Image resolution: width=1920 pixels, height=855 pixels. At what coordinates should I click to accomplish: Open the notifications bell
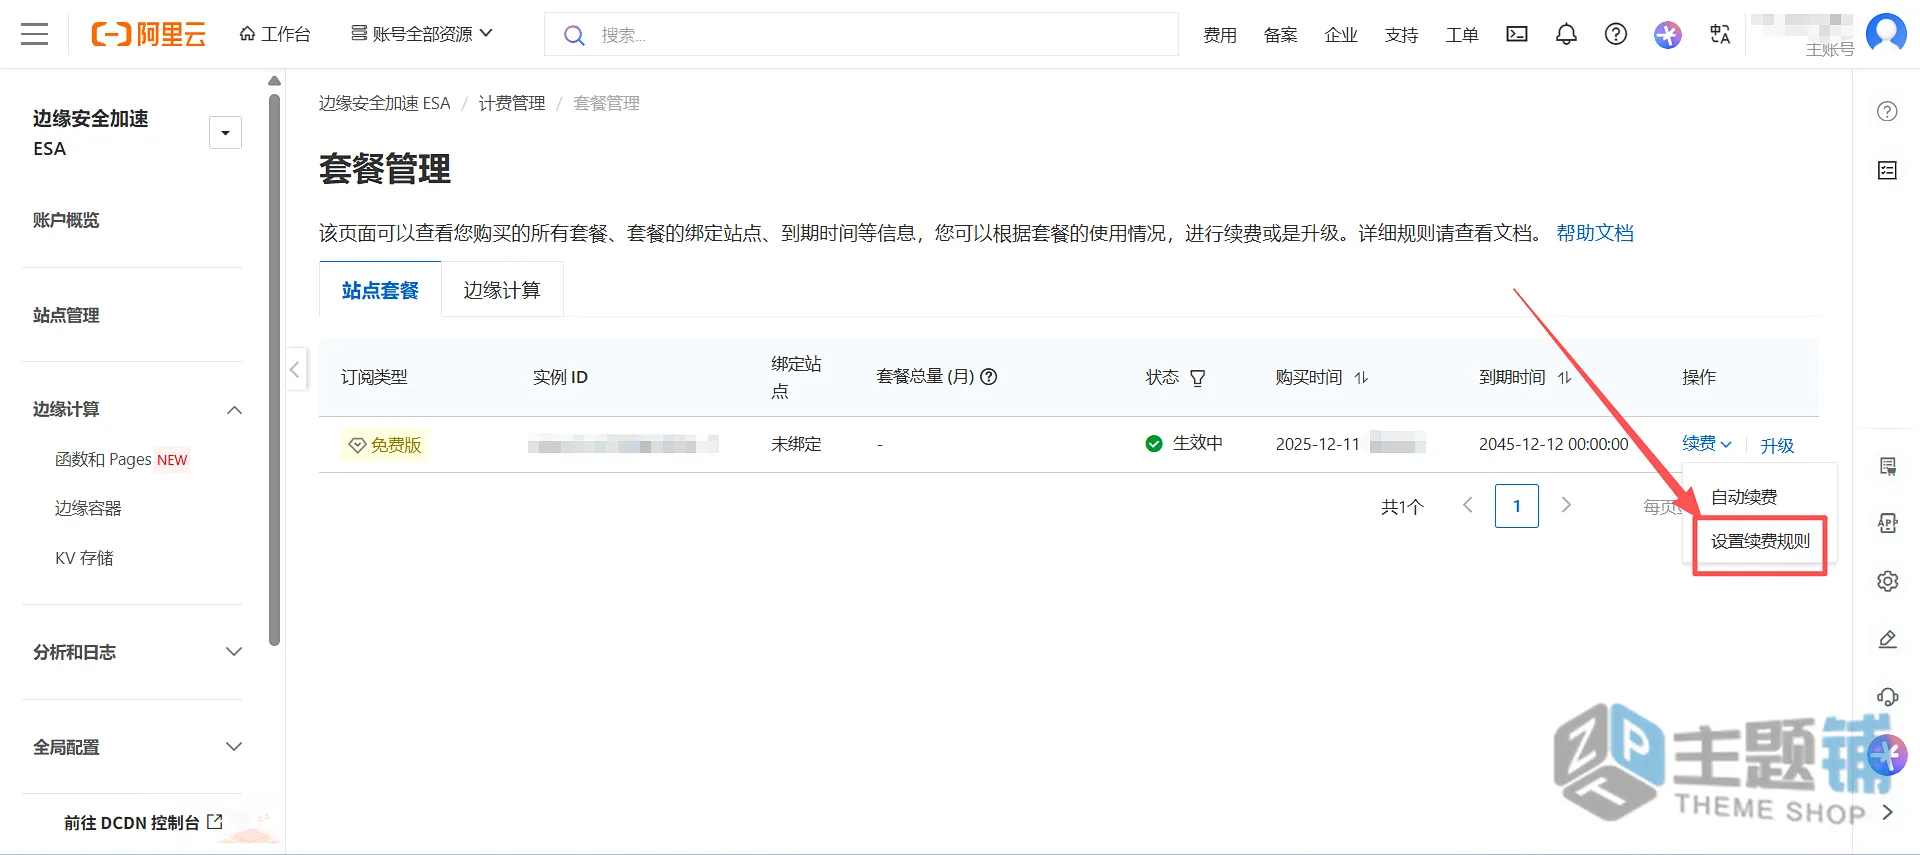(x=1566, y=34)
